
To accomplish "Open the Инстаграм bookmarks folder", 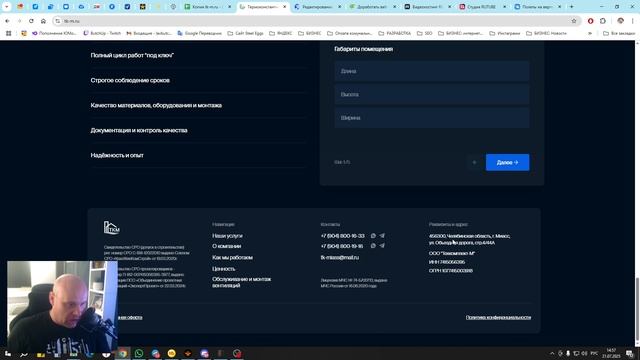I will click(504, 33).
